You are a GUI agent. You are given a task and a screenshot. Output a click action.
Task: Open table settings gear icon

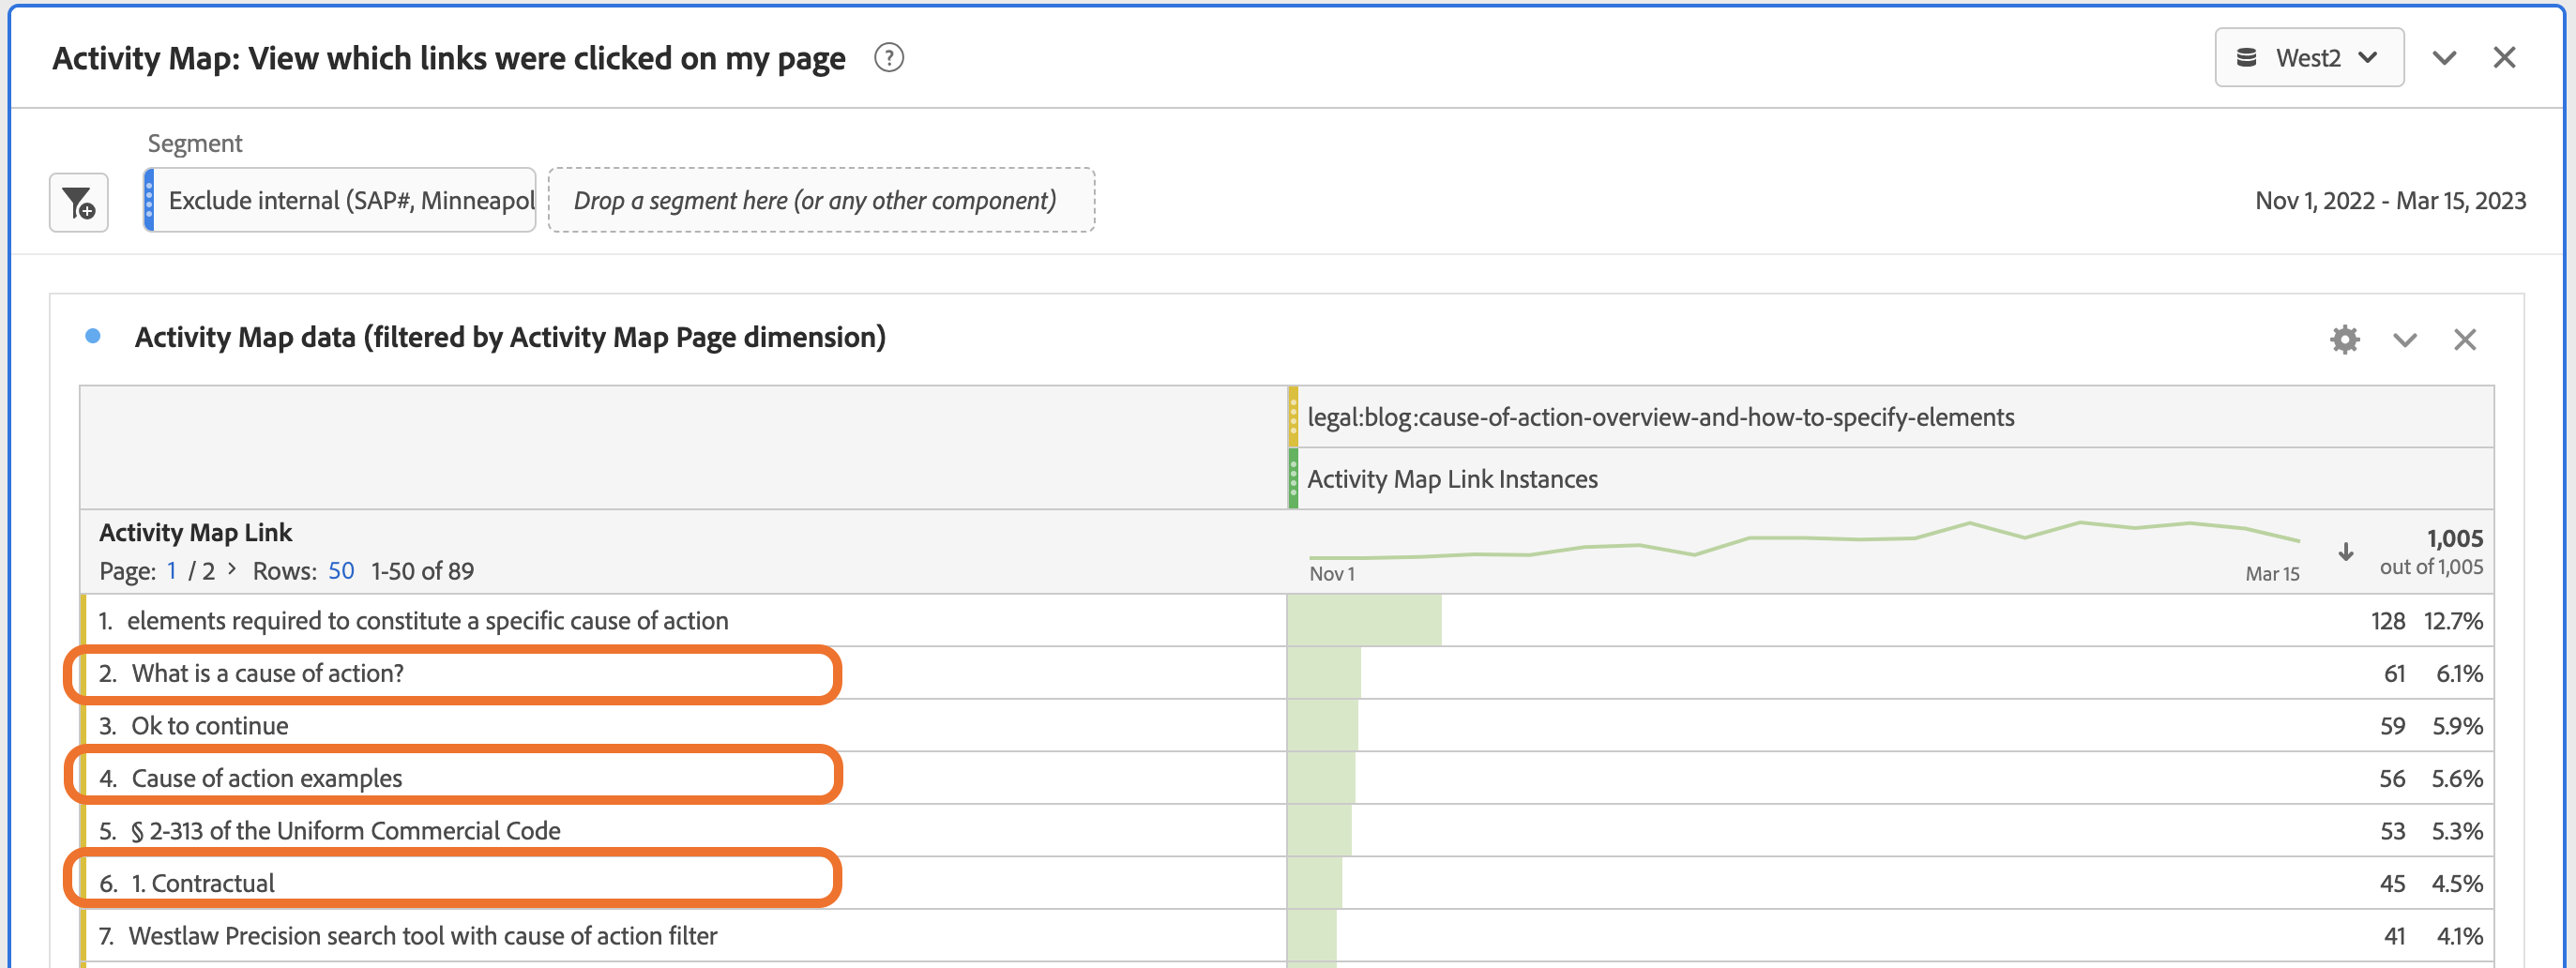[x=2344, y=340]
